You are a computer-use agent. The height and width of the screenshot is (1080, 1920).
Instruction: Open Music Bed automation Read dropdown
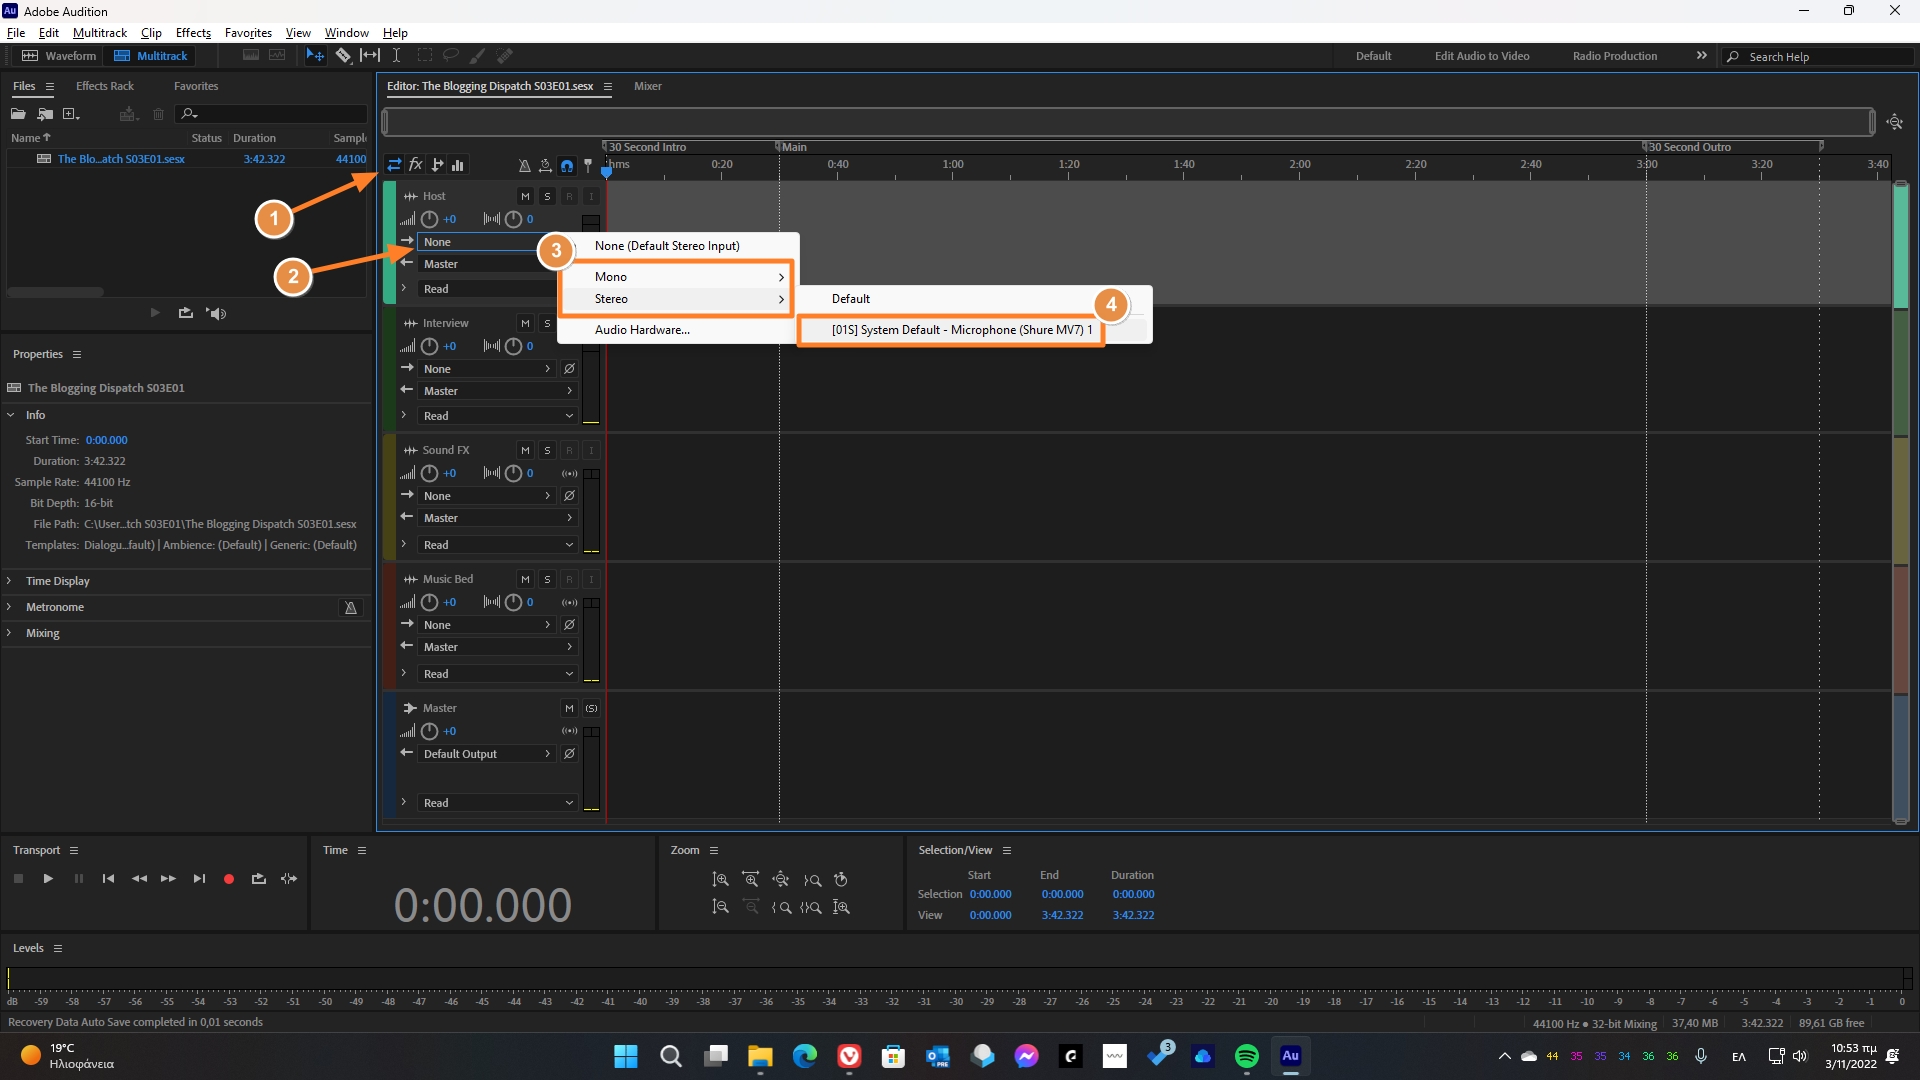[x=497, y=674]
